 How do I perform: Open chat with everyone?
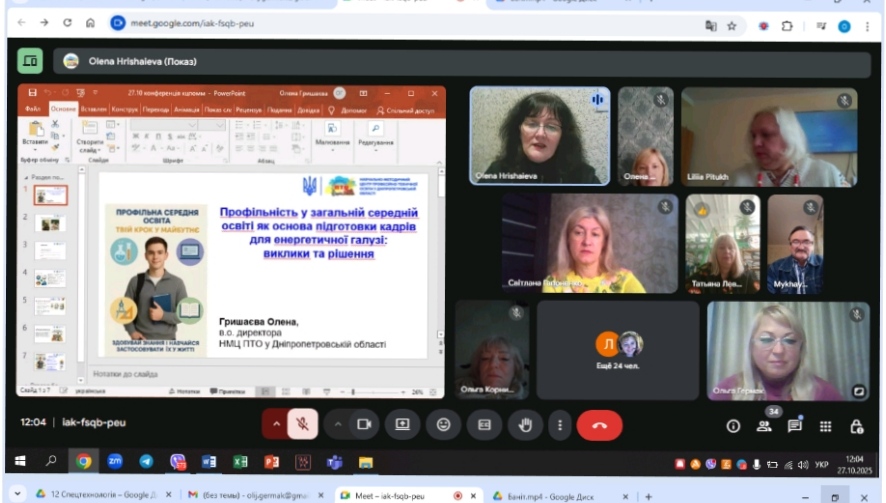coord(794,426)
